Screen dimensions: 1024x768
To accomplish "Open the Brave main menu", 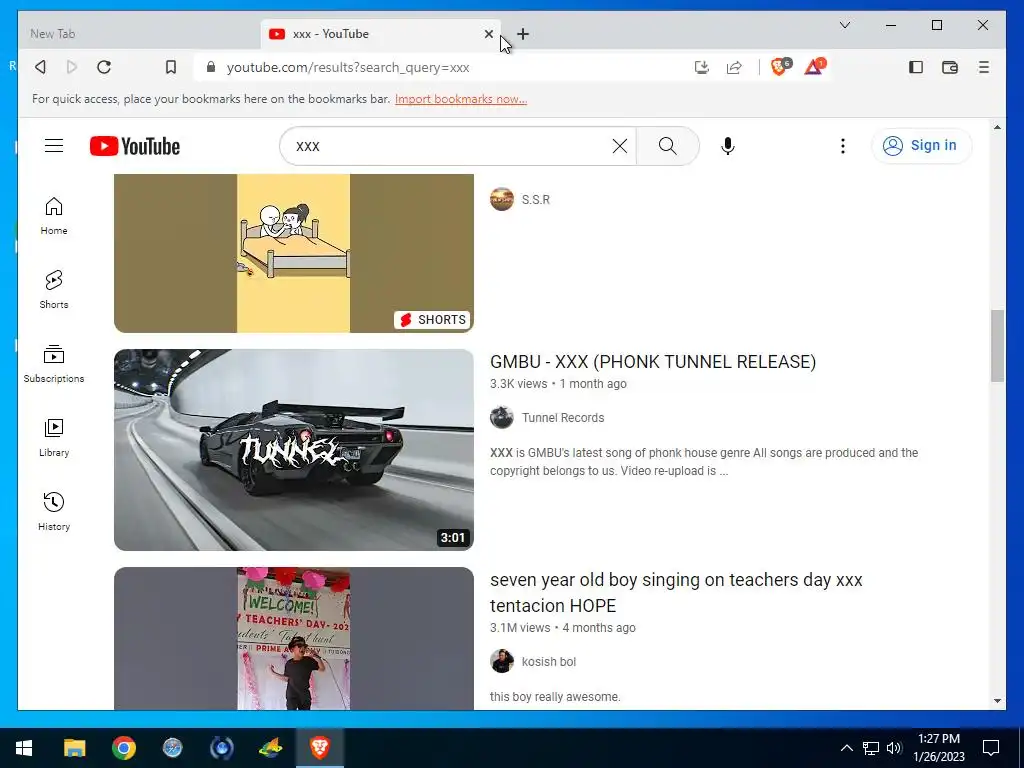I will point(984,67).
